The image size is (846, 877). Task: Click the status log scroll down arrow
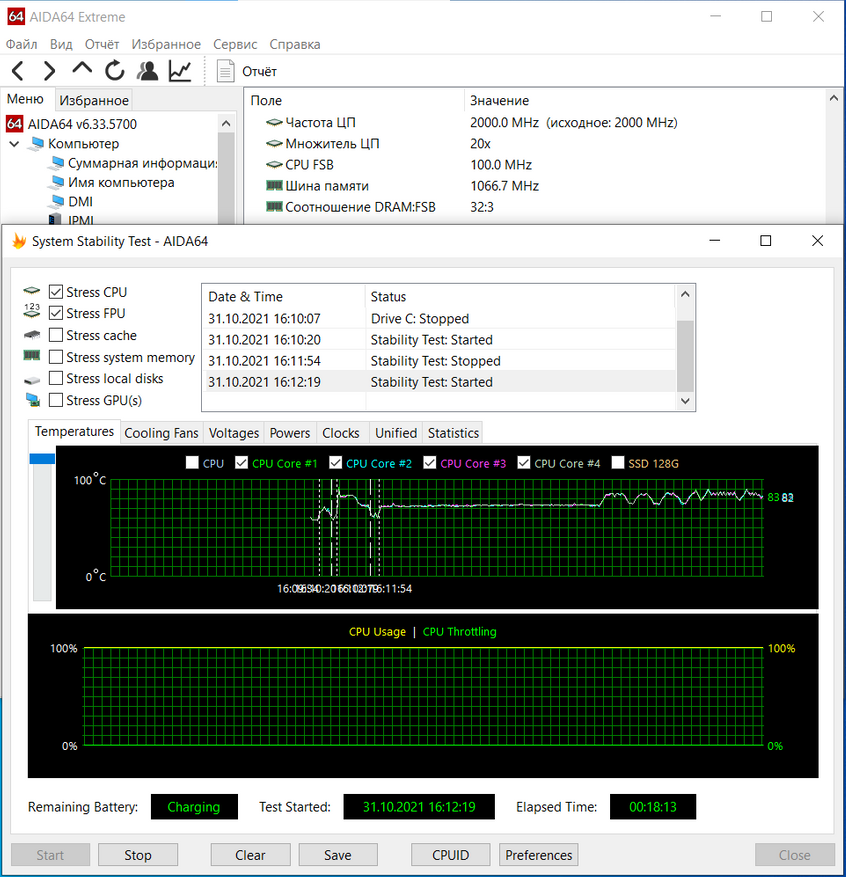[686, 400]
